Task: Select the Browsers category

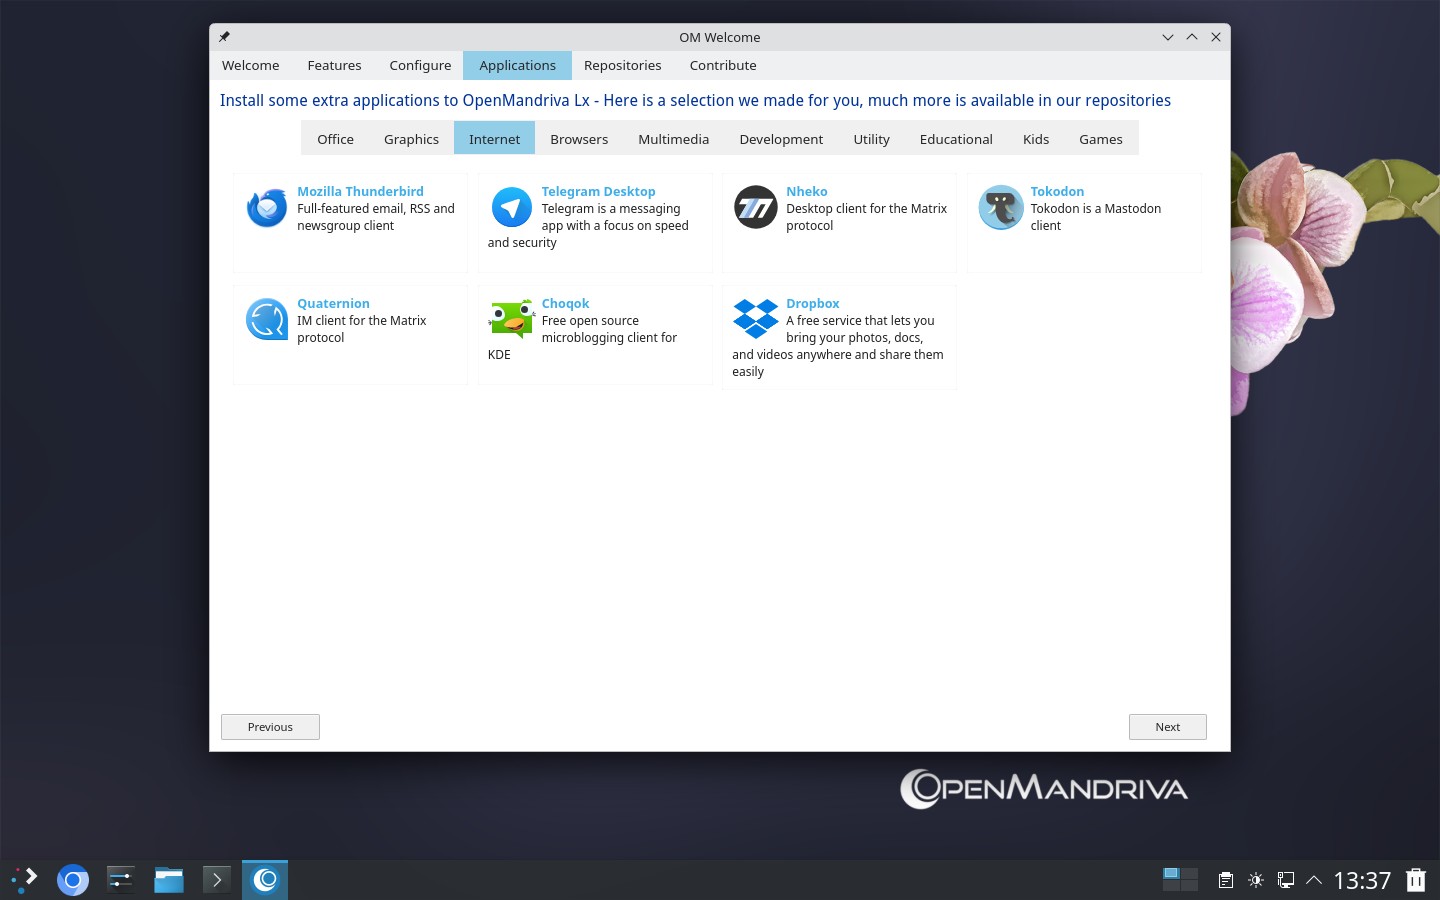Action: tap(579, 138)
